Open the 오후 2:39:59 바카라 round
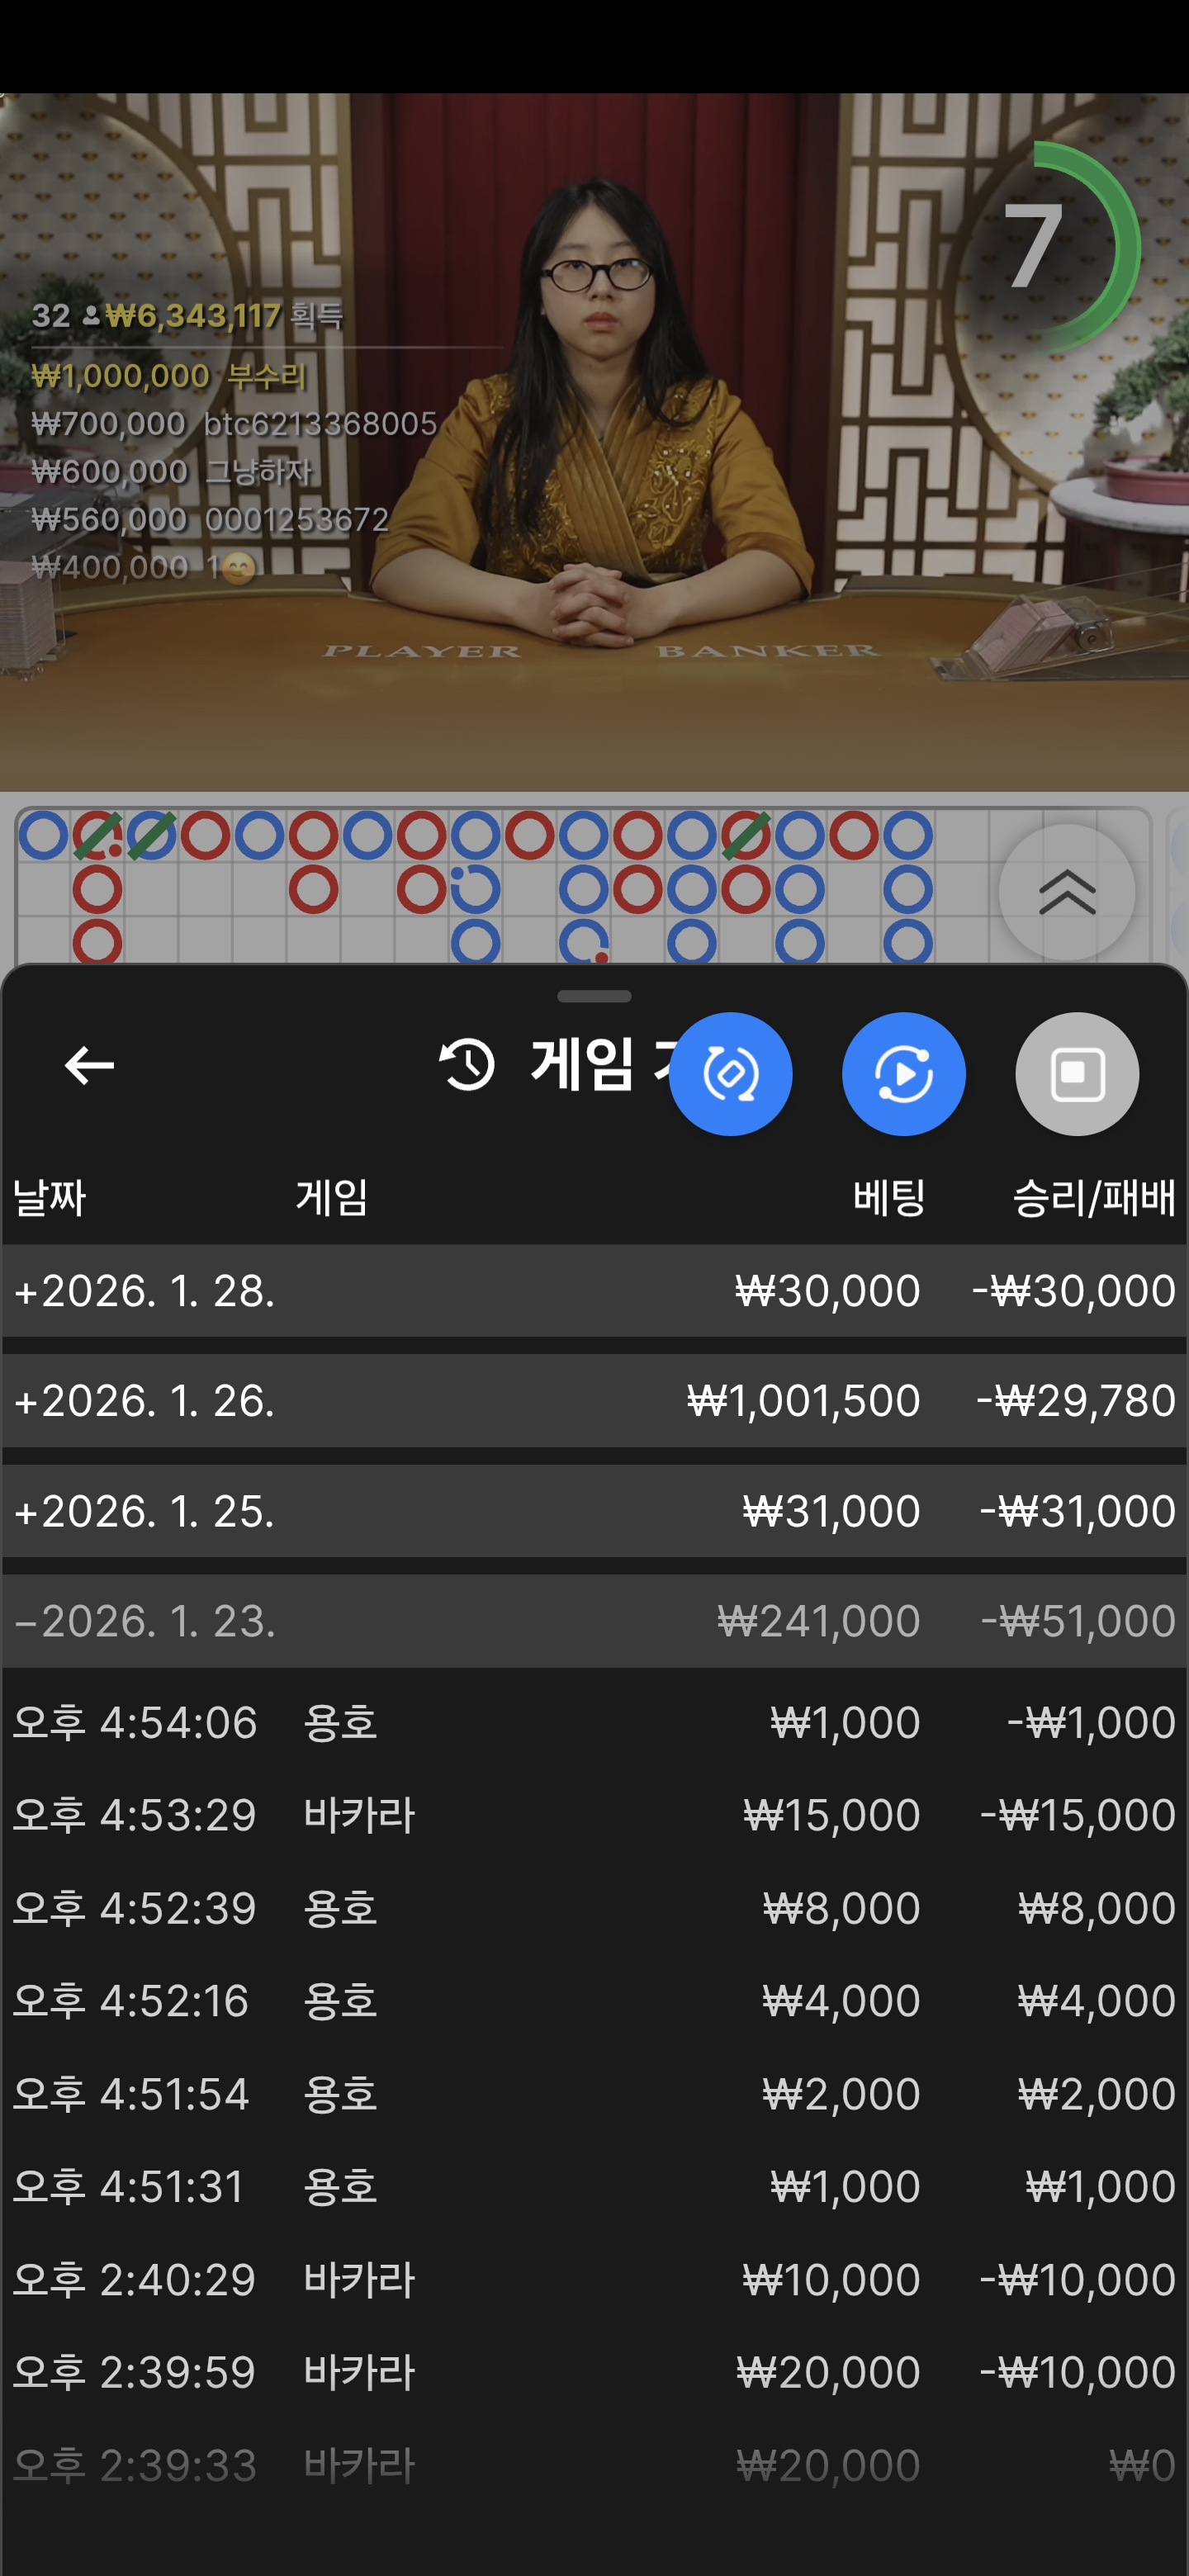The image size is (1189, 2576). pos(594,2372)
